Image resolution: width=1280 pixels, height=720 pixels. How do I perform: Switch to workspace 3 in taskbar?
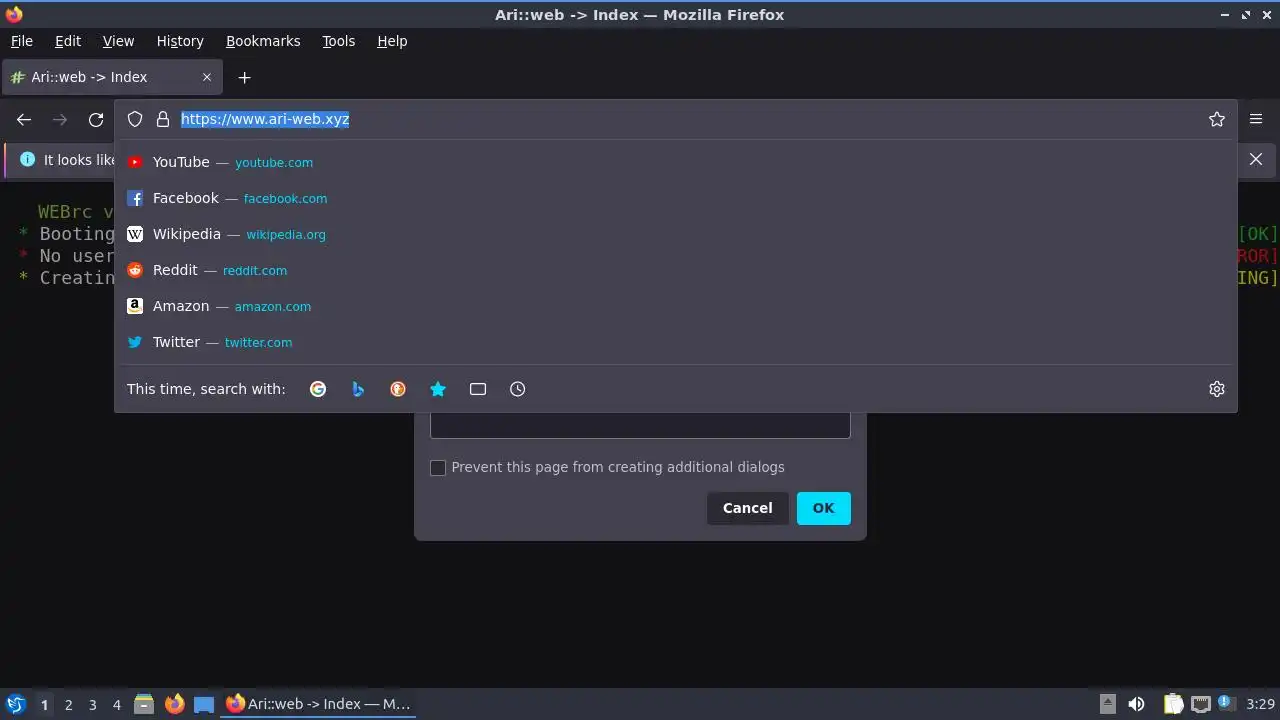pos(92,704)
